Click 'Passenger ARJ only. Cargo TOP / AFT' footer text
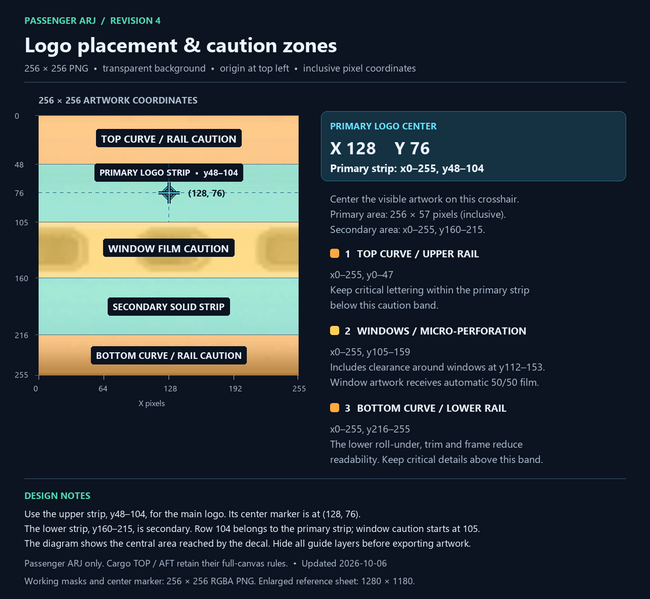The height and width of the screenshot is (599, 650). [156, 563]
